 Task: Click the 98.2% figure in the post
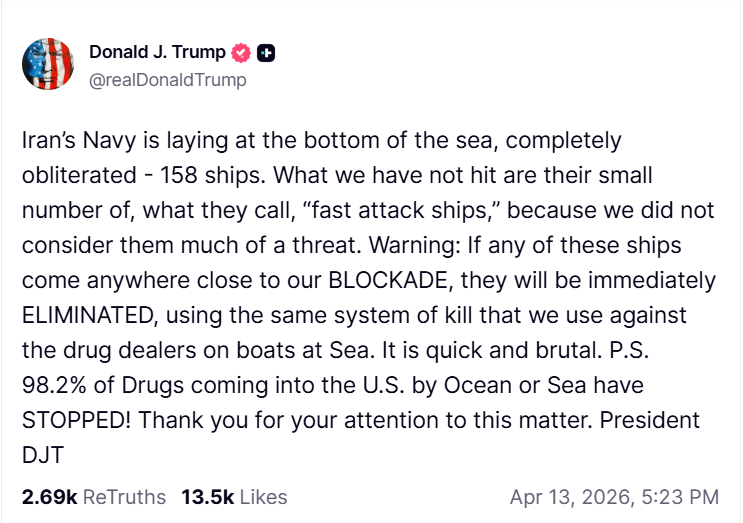click(55, 385)
